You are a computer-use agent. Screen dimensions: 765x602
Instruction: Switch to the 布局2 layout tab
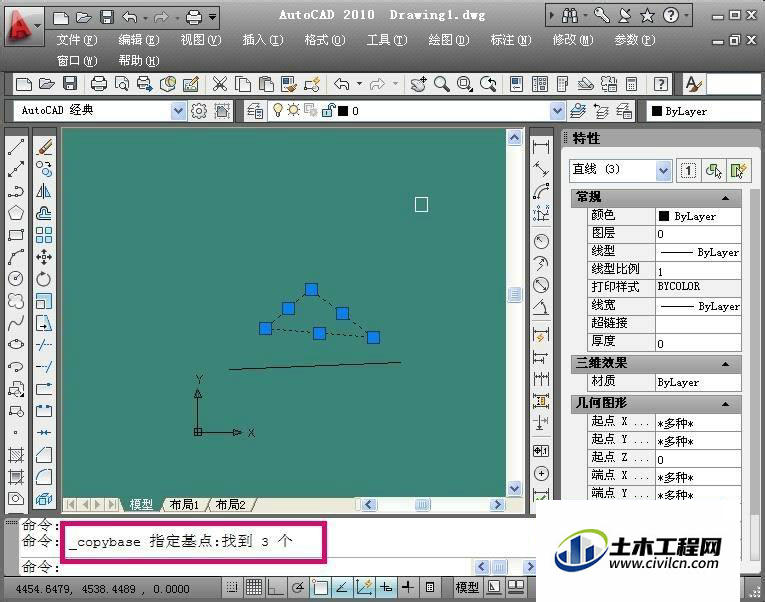click(230, 504)
